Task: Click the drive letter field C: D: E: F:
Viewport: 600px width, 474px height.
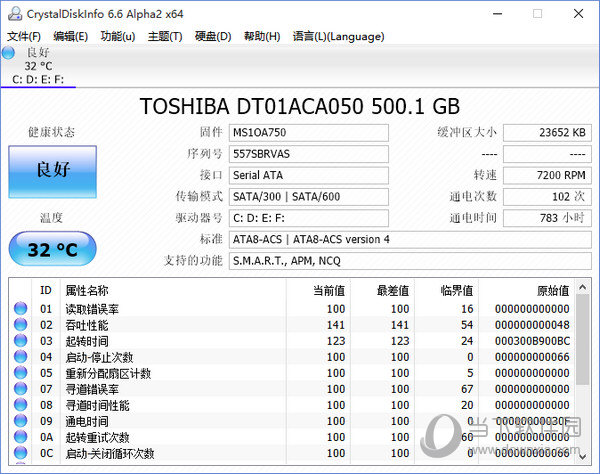Action: tap(308, 218)
